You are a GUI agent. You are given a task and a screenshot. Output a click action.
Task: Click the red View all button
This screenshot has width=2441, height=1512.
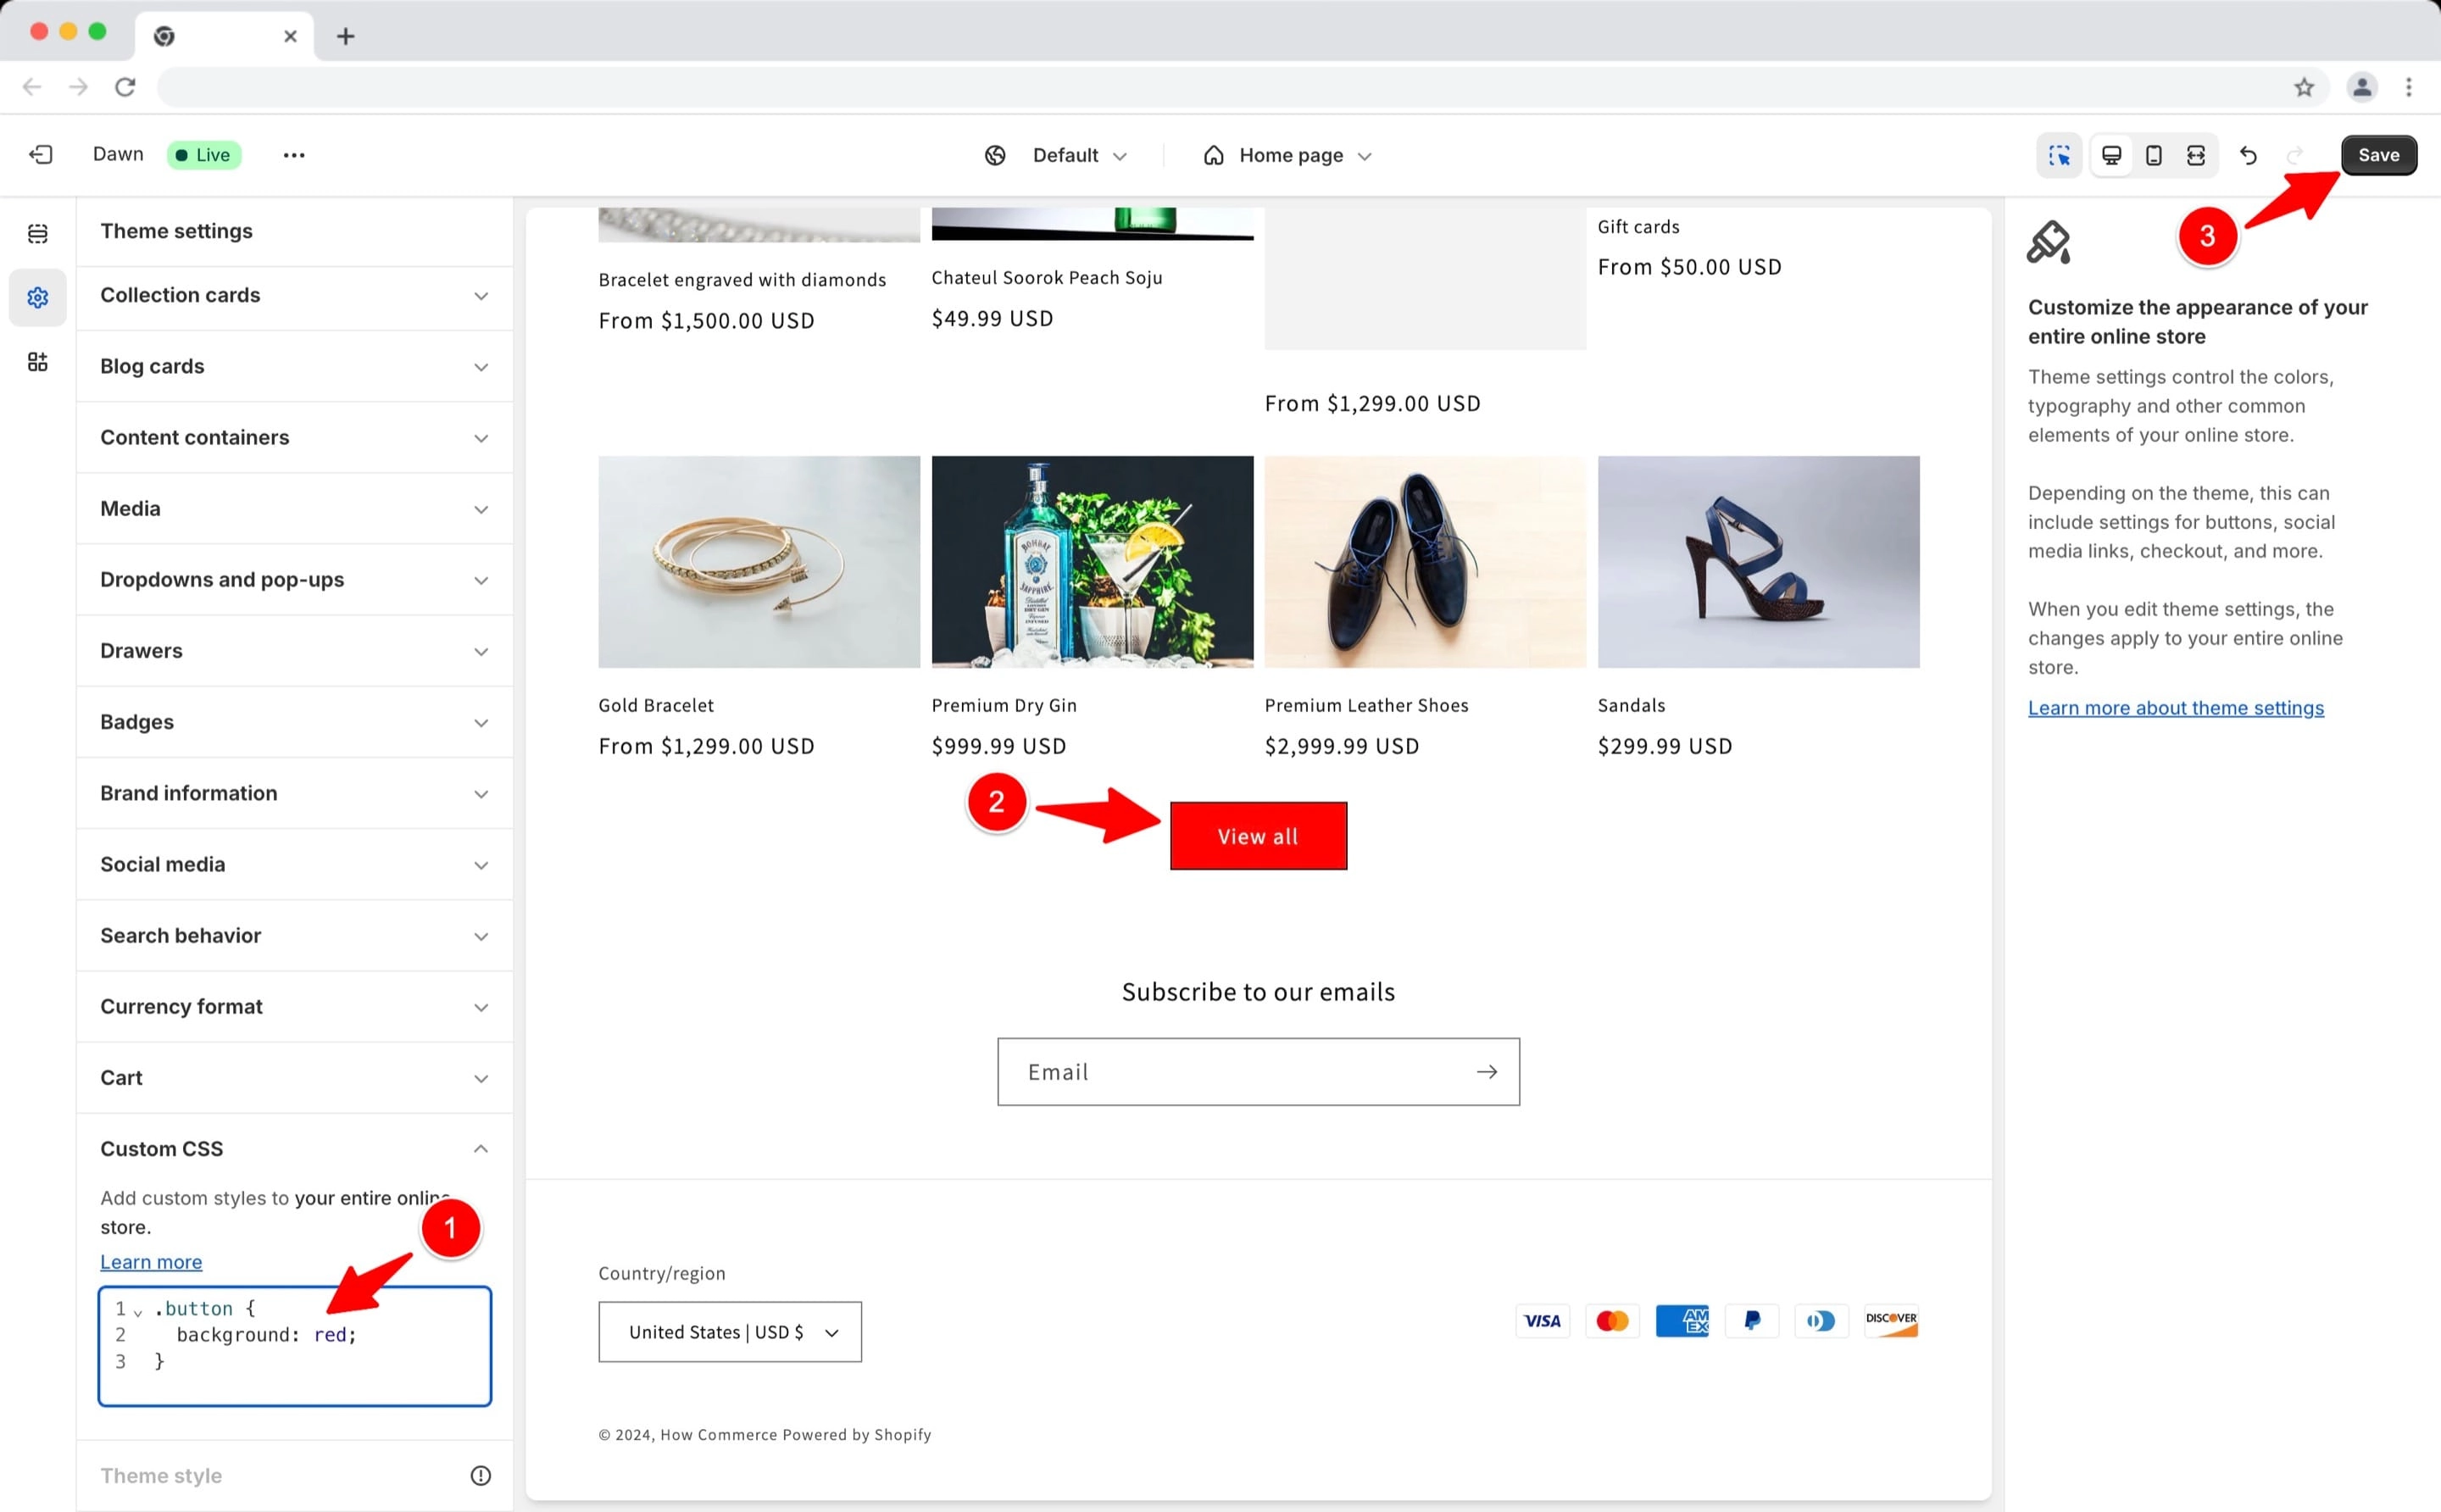click(1258, 836)
